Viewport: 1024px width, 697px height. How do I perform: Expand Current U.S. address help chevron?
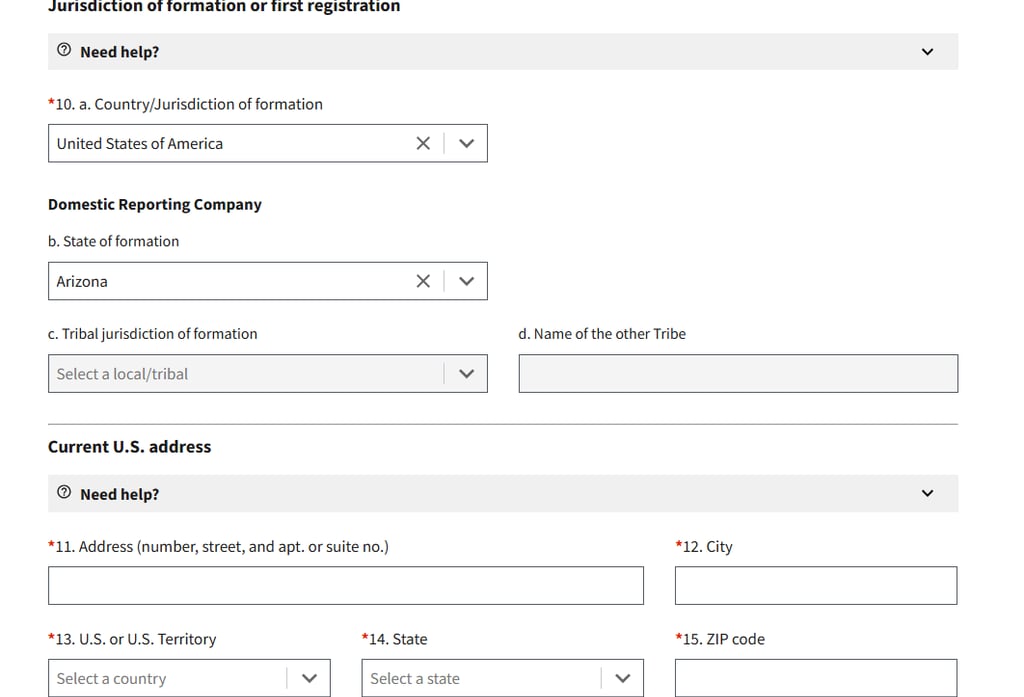coord(927,493)
